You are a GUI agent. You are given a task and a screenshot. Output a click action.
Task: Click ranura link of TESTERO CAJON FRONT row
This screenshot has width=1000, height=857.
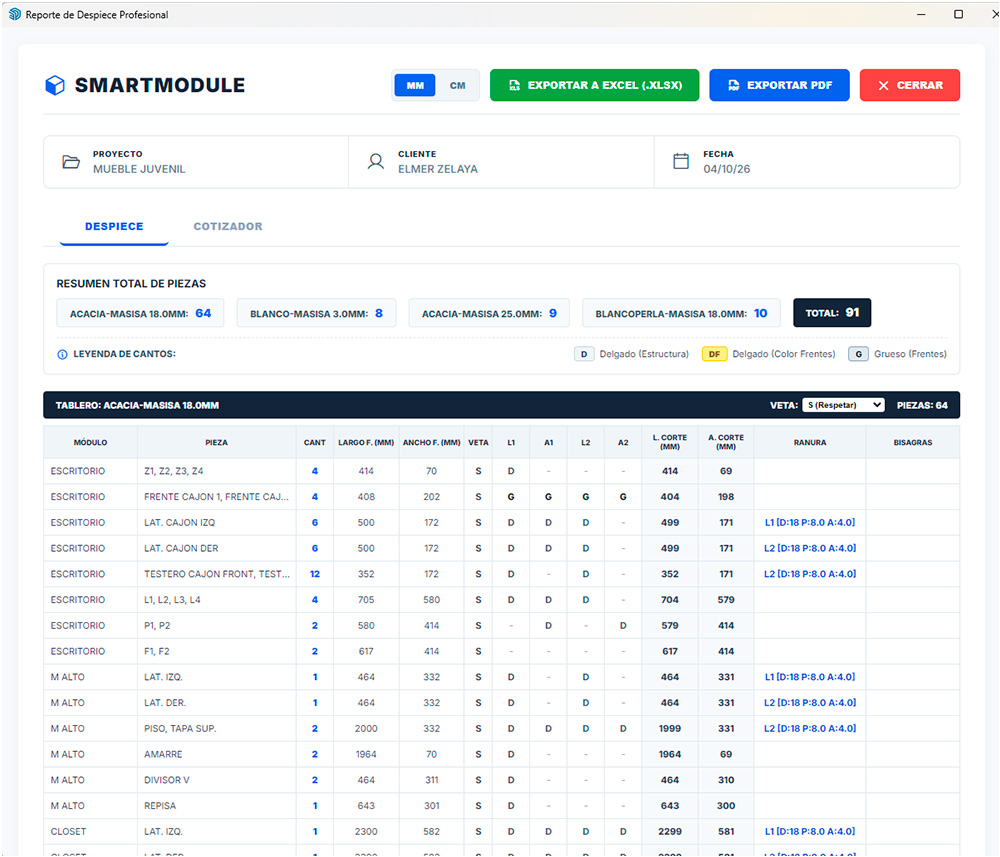click(810, 574)
